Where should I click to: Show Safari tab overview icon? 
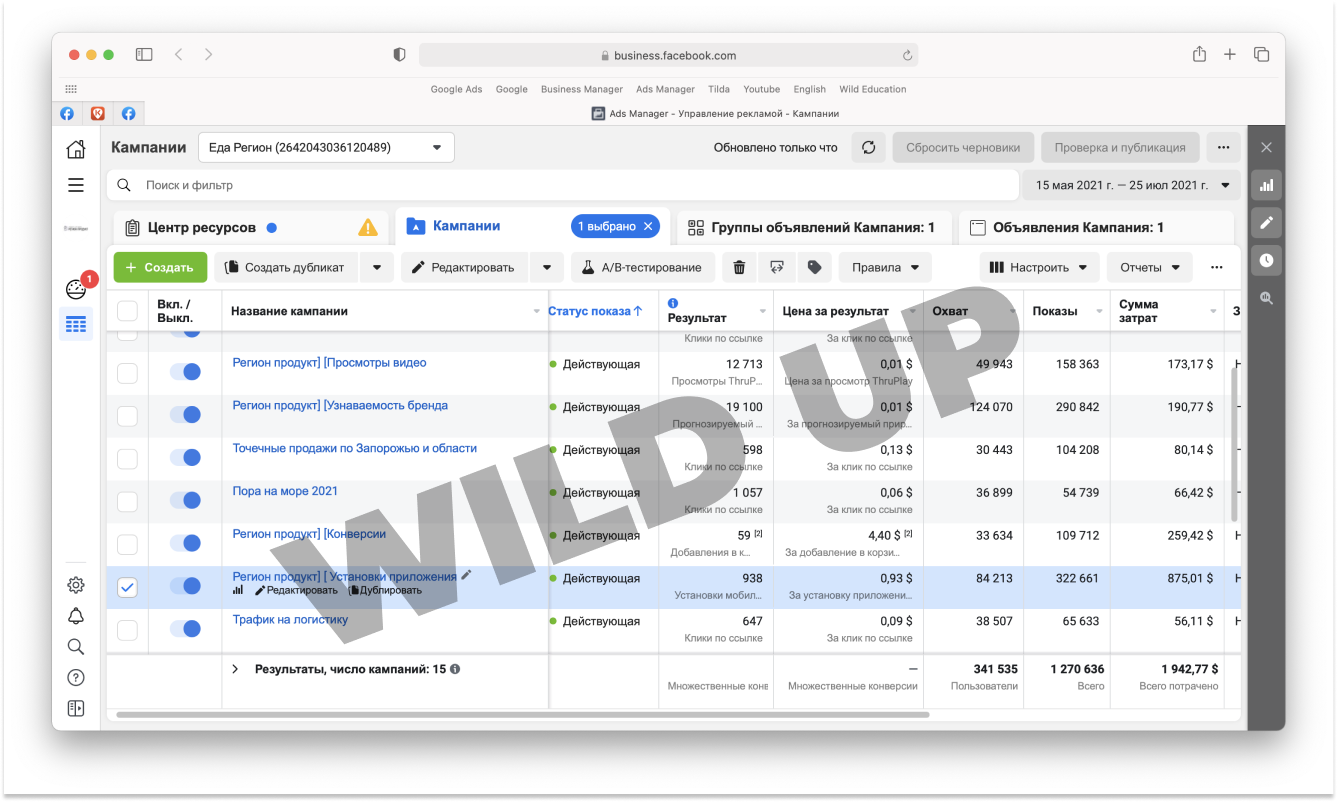click(1261, 55)
